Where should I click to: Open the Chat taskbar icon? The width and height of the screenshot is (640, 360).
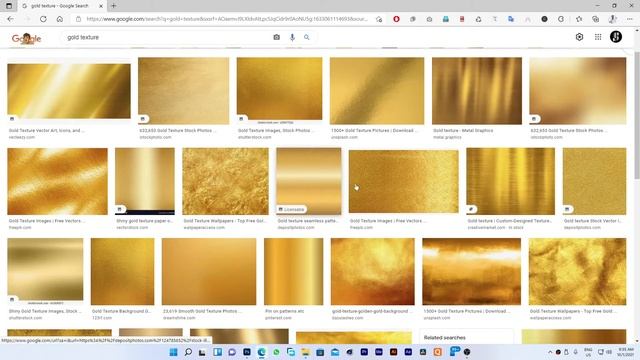(x=232, y=352)
